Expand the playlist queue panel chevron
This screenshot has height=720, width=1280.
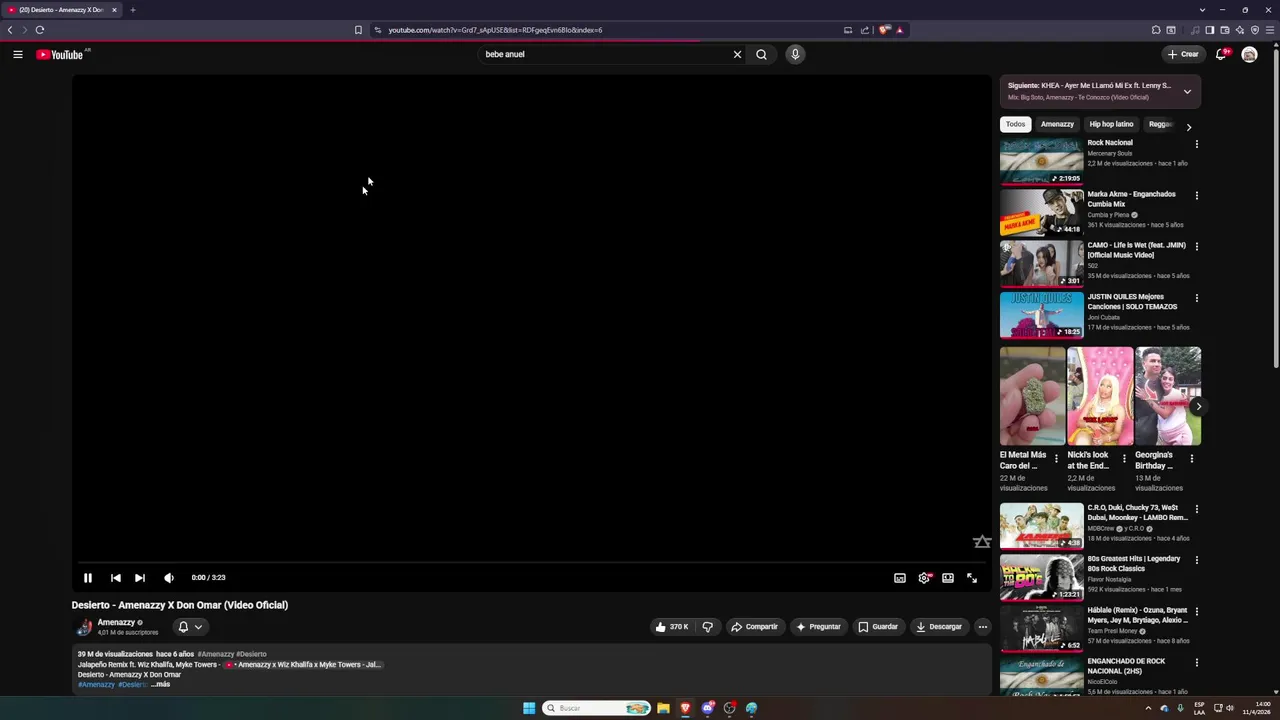point(1187,91)
